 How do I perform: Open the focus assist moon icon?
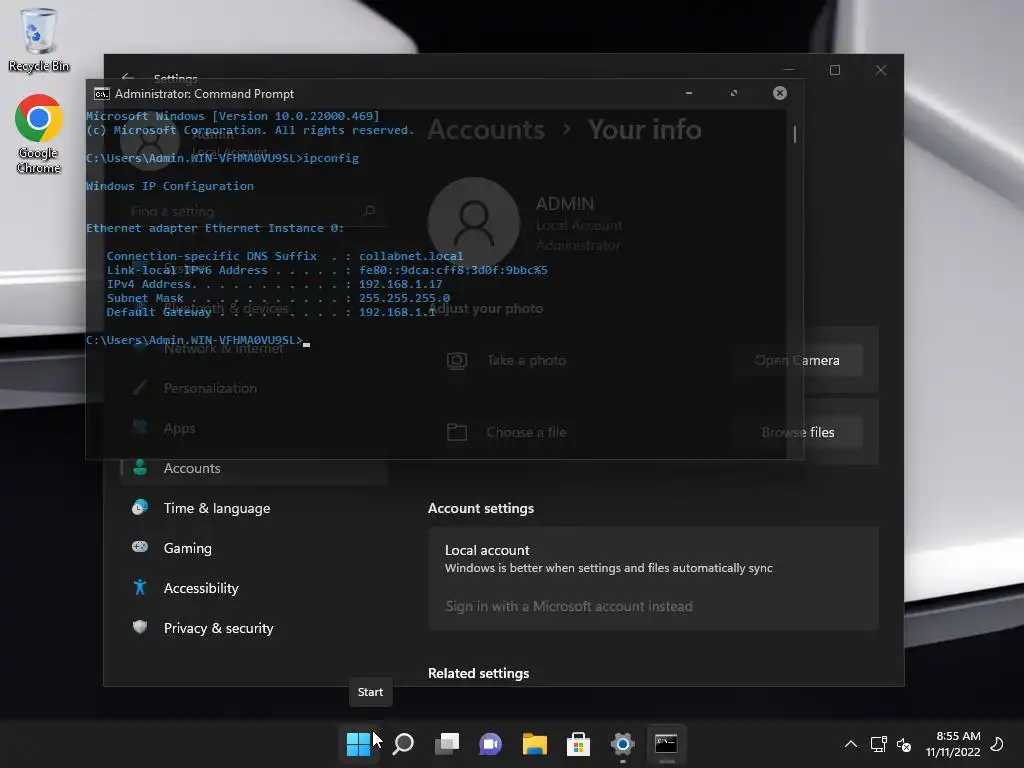pos(997,744)
